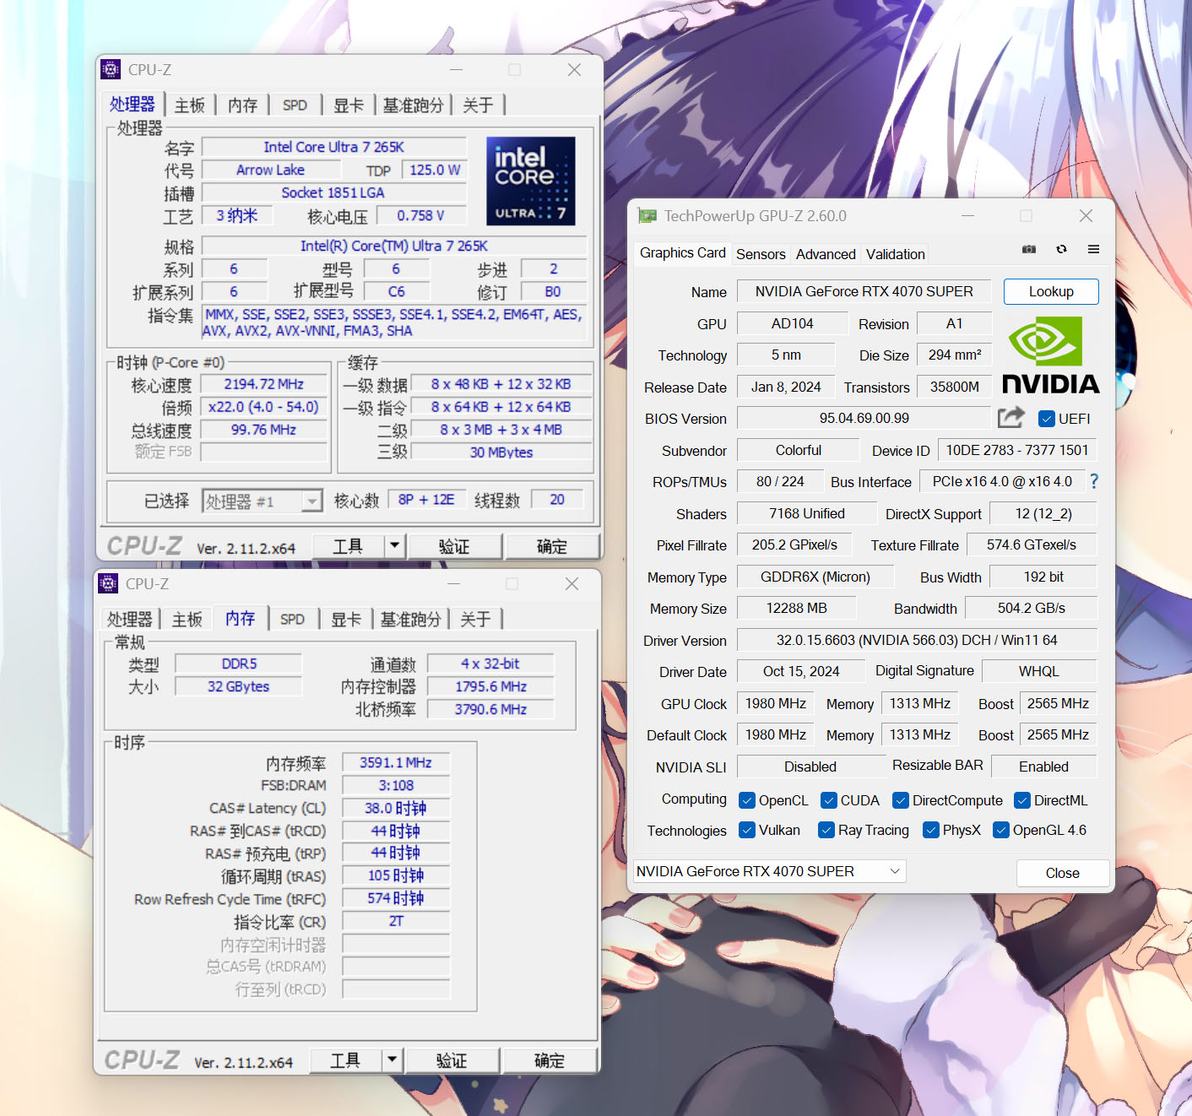Open the RTX 4070 SUPER GPU selector dropdown
The width and height of the screenshot is (1192, 1116).
pyautogui.click(x=769, y=871)
